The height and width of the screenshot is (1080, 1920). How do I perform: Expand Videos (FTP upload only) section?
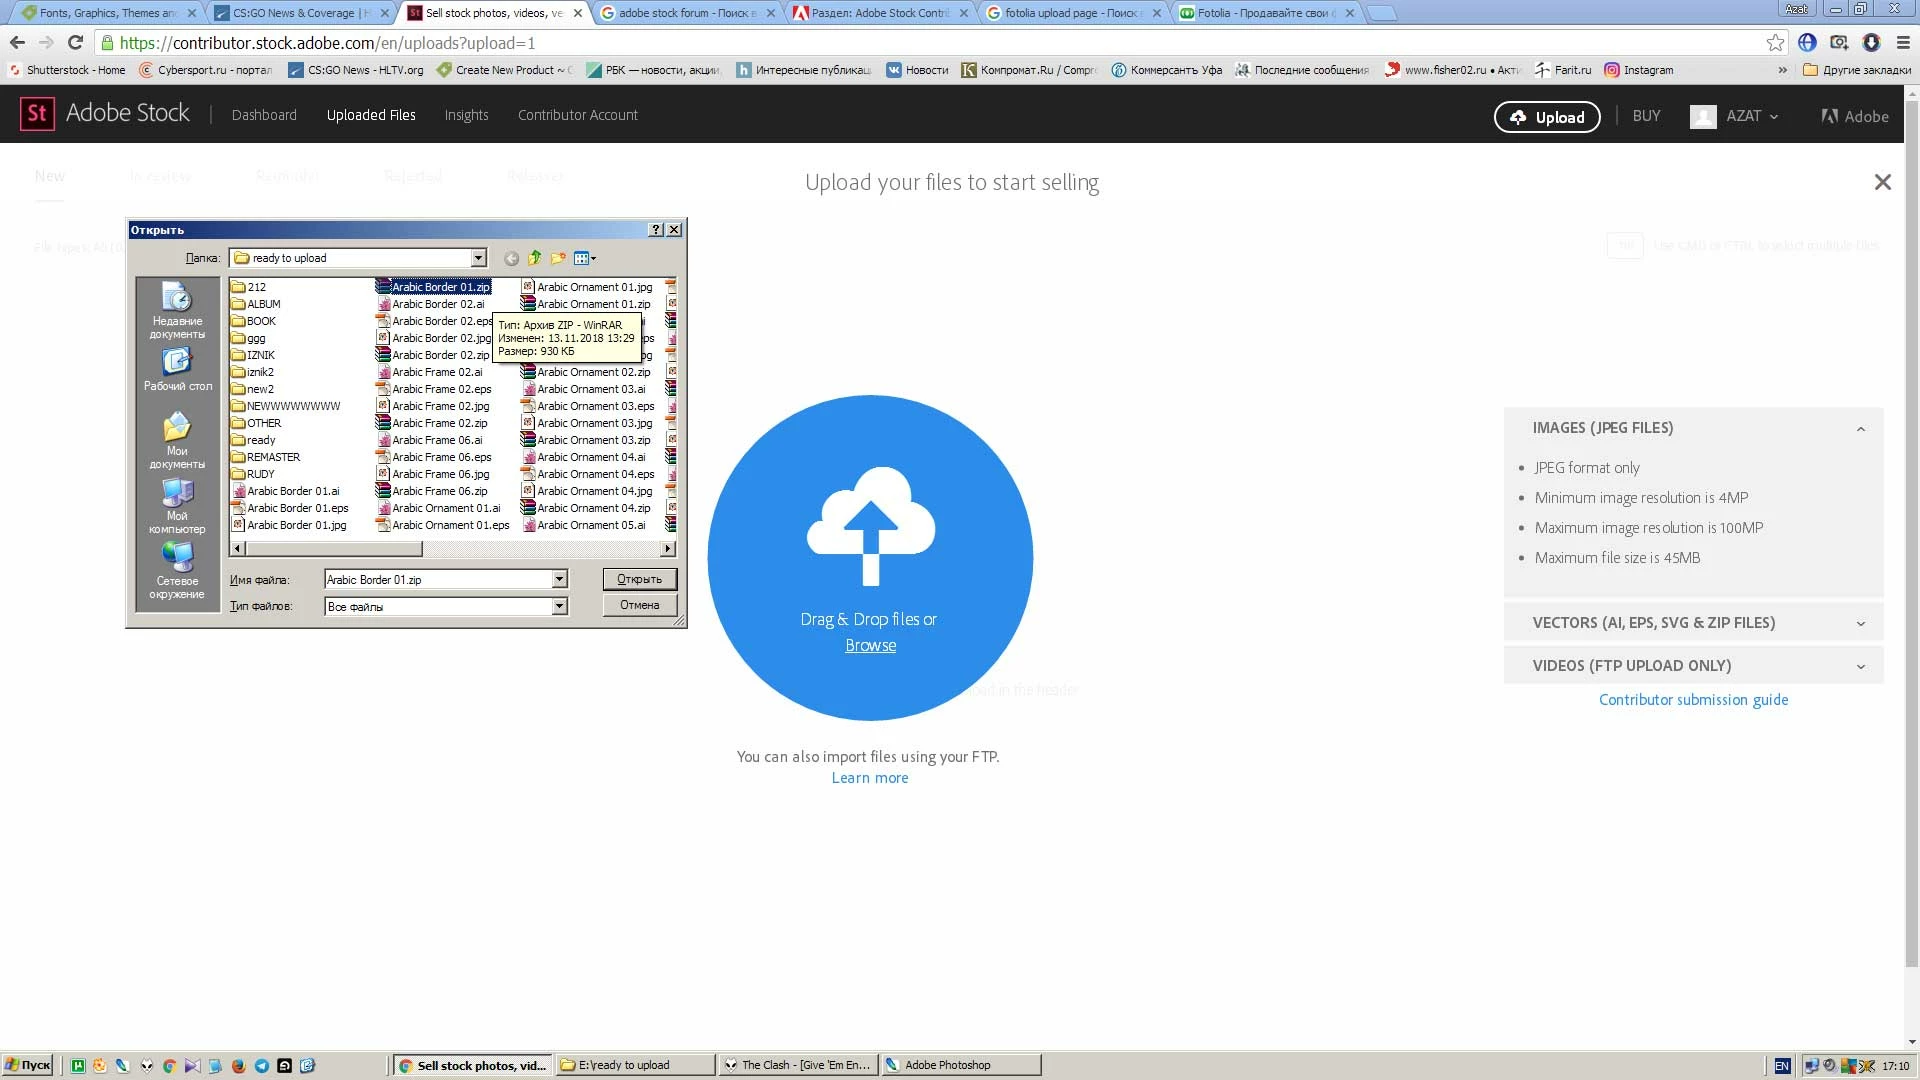(1693, 665)
